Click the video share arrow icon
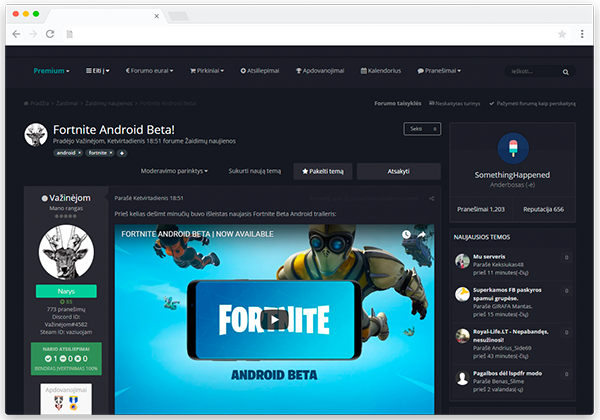 [x=422, y=234]
